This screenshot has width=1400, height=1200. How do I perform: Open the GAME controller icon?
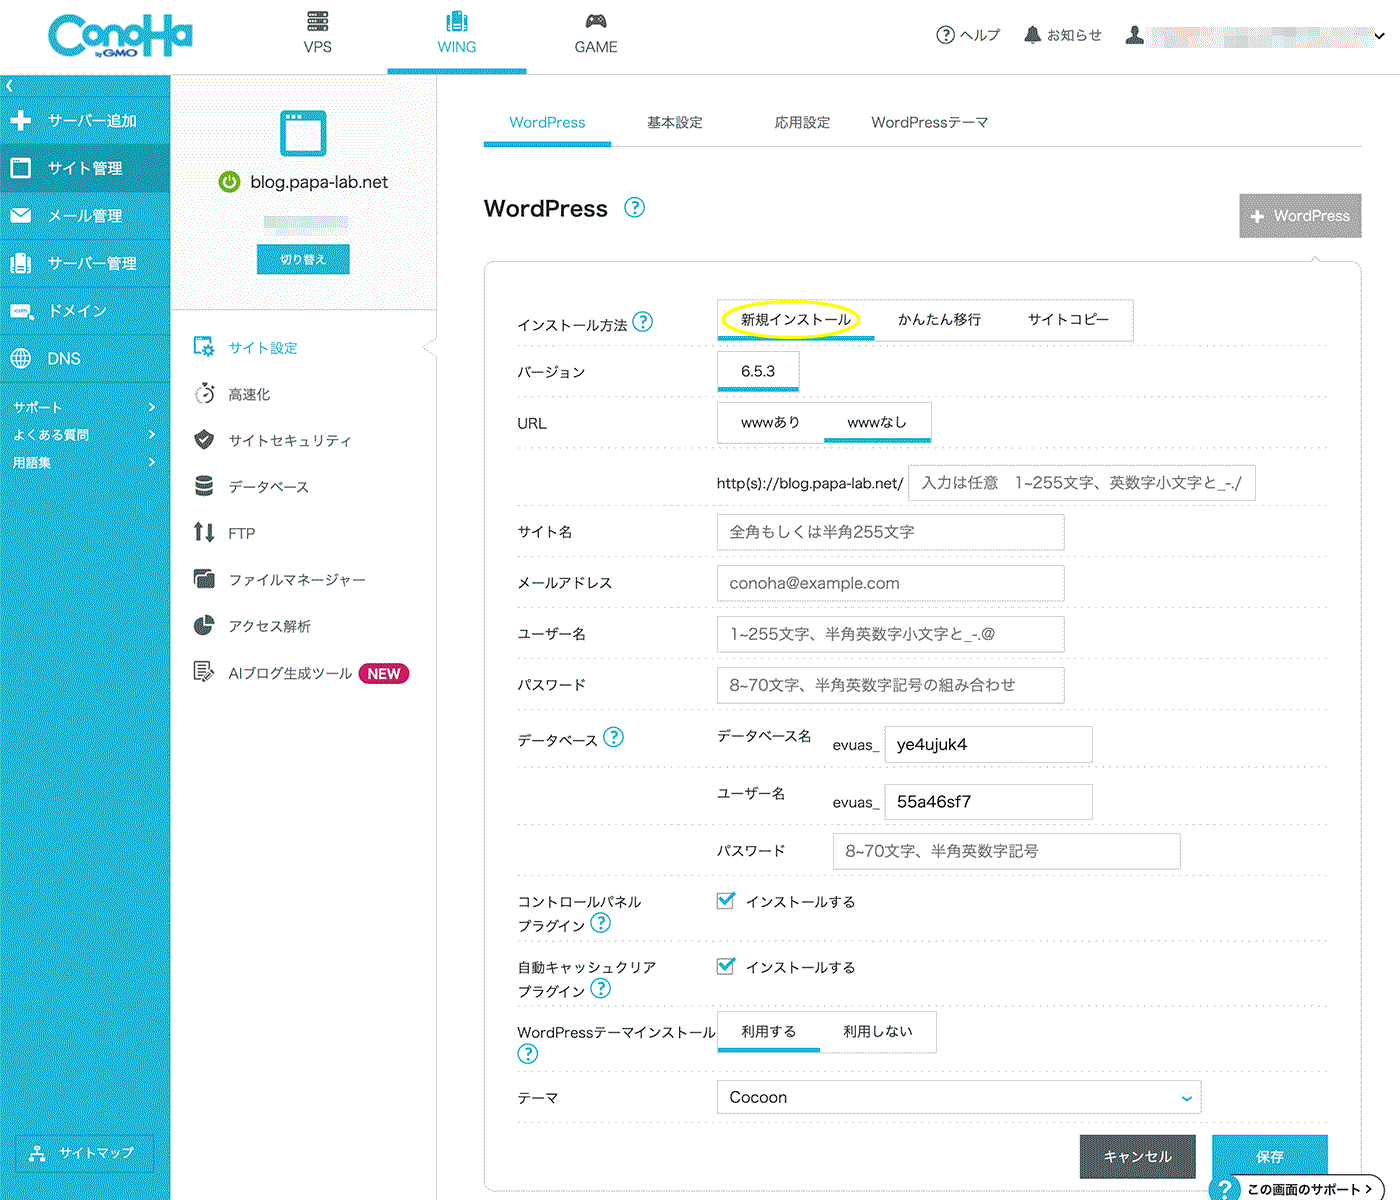595,22
